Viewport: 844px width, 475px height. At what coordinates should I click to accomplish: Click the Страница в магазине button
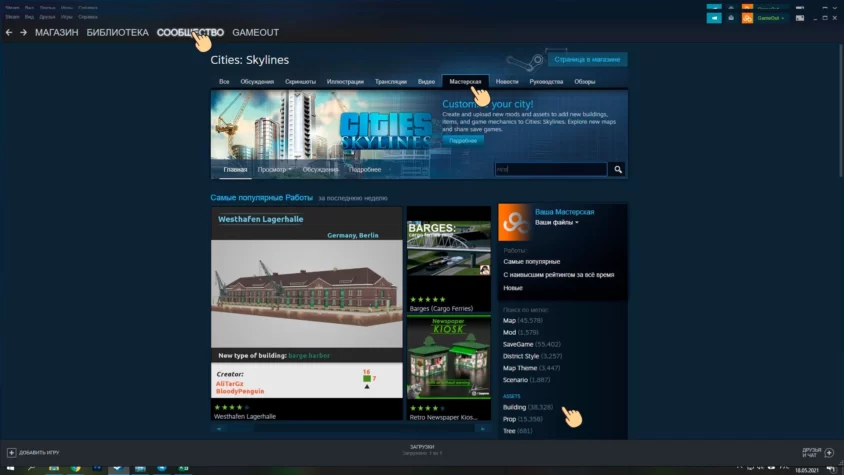[587, 59]
